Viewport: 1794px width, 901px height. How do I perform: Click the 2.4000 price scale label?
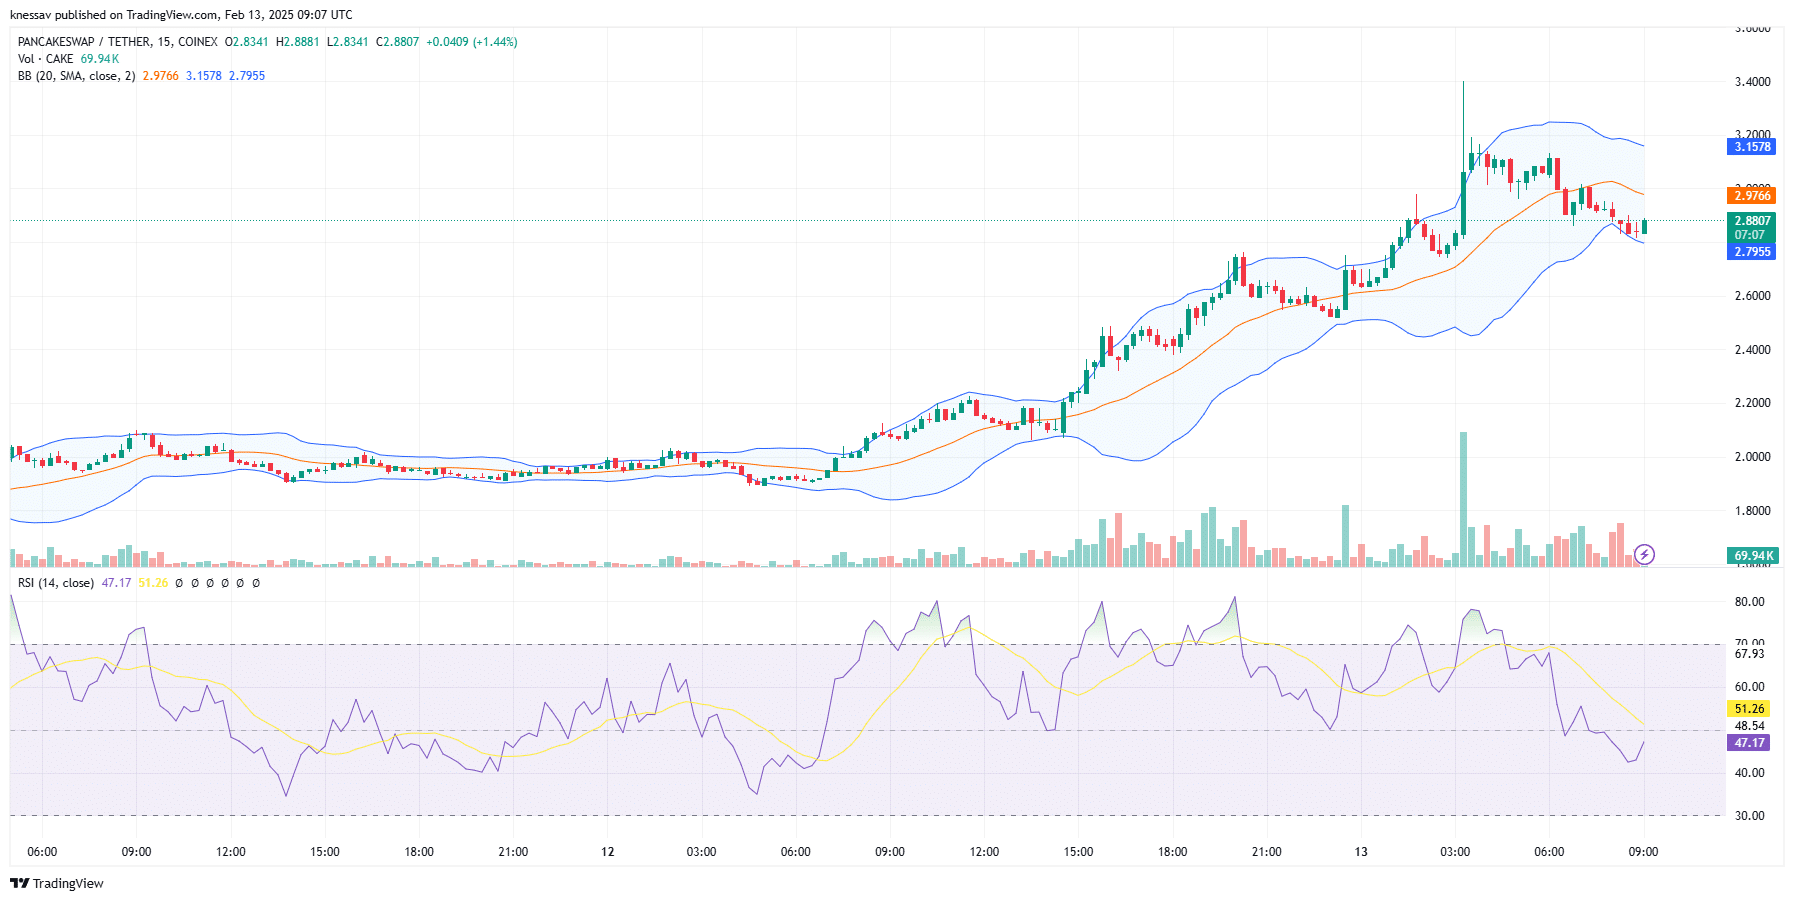[1752, 350]
